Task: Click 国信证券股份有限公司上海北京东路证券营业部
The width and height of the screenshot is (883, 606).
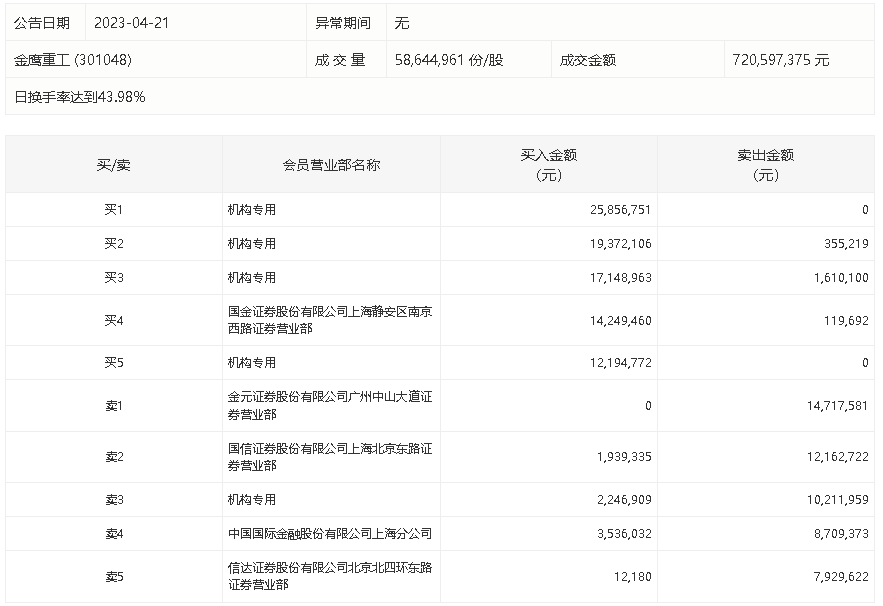Action: [x=330, y=457]
